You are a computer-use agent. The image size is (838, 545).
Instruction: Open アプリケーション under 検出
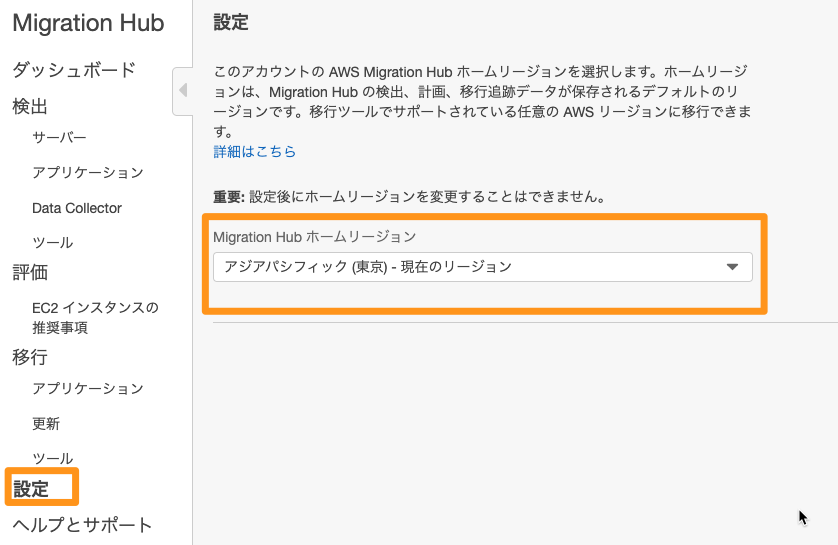tap(88, 173)
